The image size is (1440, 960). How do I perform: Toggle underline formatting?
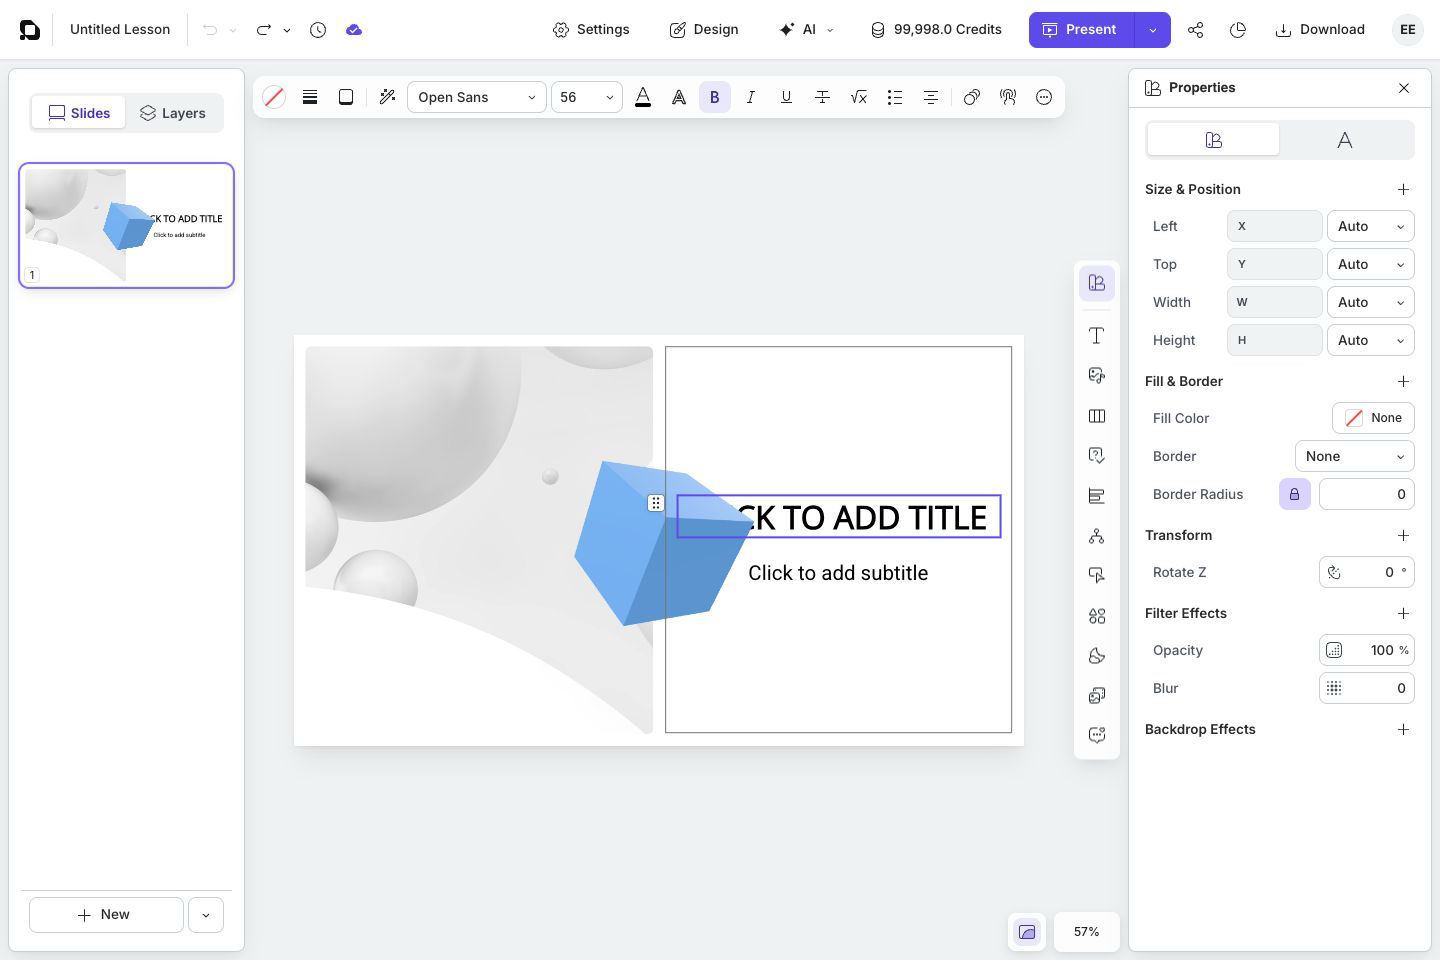pos(786,97)
